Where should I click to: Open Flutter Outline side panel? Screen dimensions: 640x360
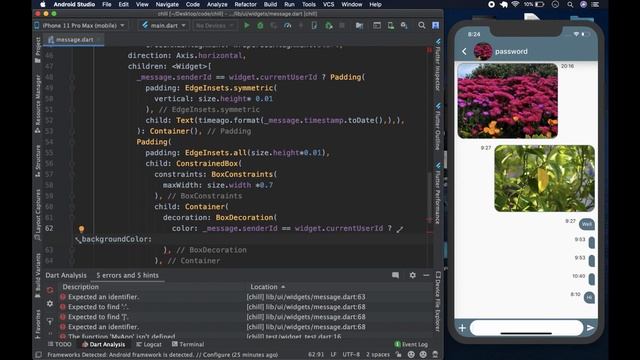click(438, 127)
